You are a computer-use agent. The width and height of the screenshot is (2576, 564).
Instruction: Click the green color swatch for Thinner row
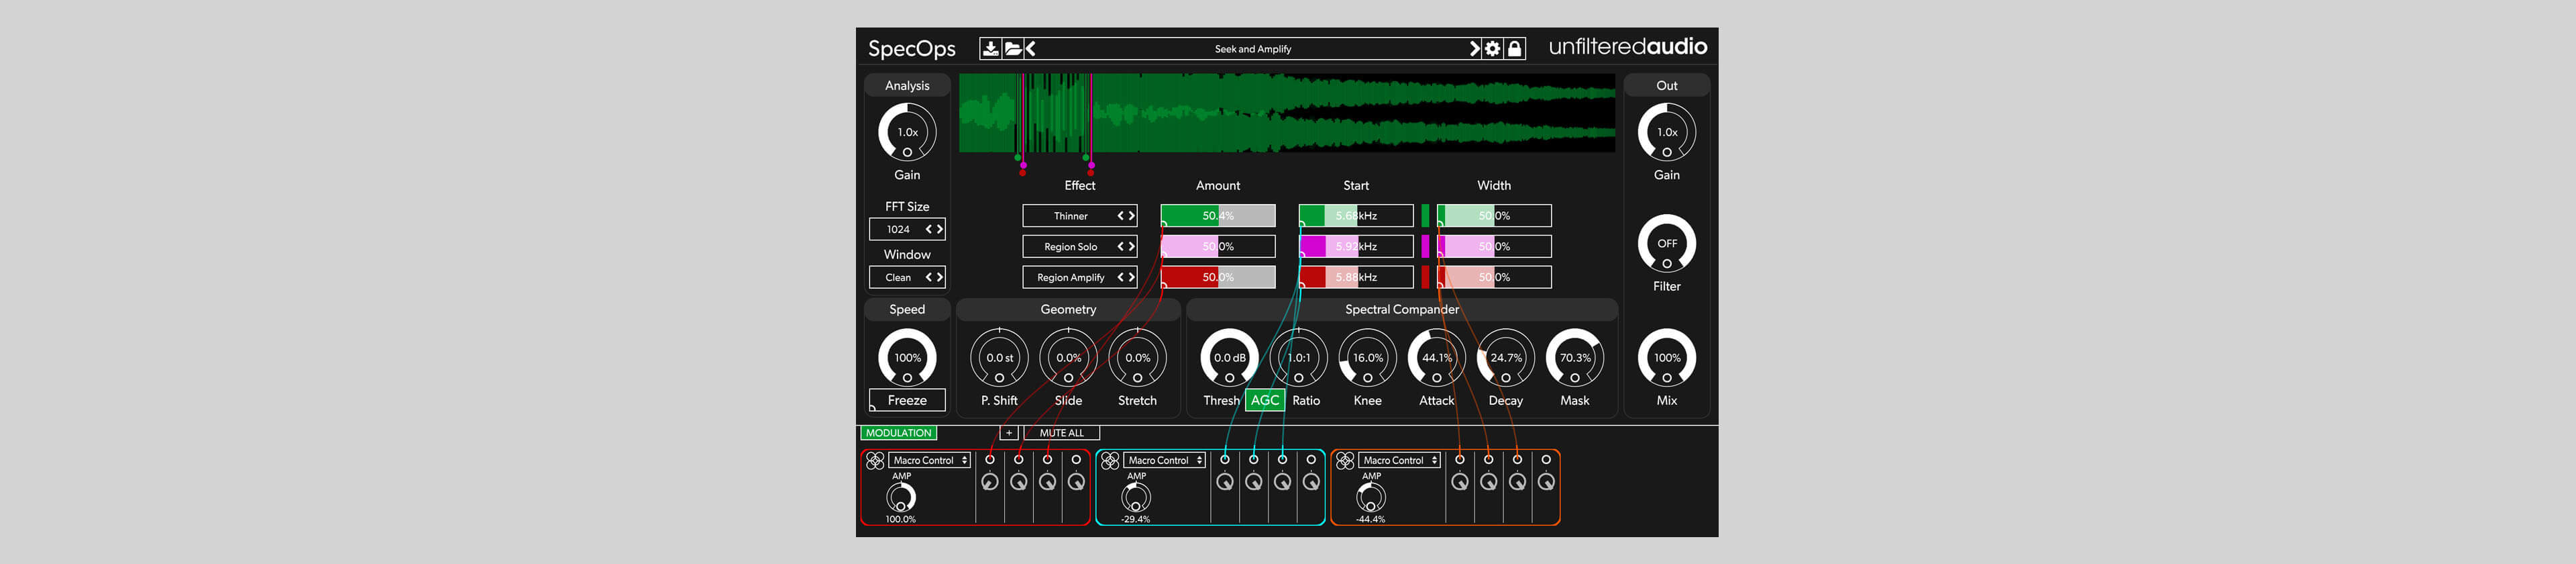tap(1425, 216)
